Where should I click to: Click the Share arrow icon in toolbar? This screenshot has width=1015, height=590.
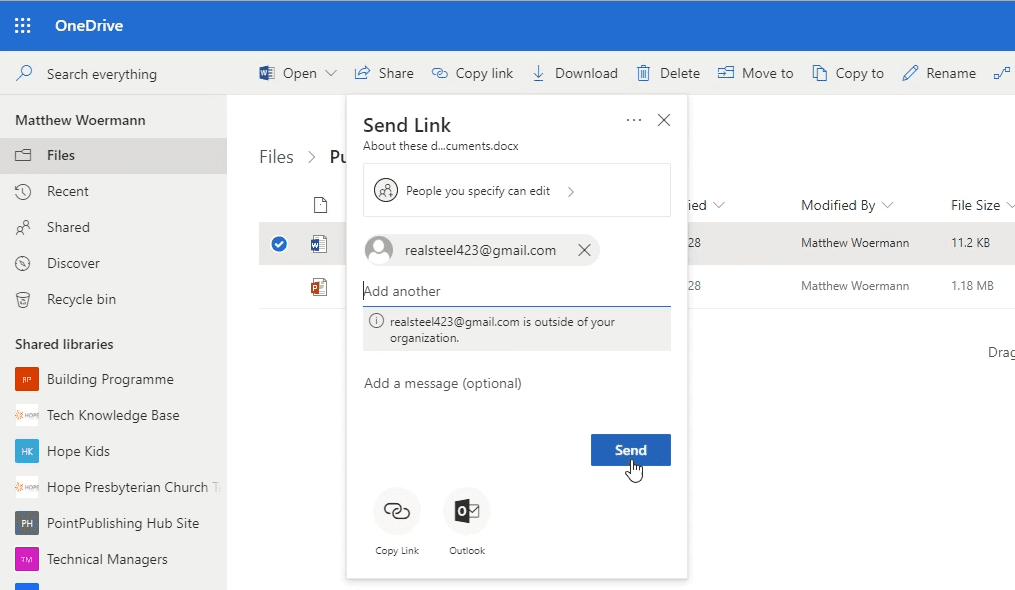coord(362,73)
